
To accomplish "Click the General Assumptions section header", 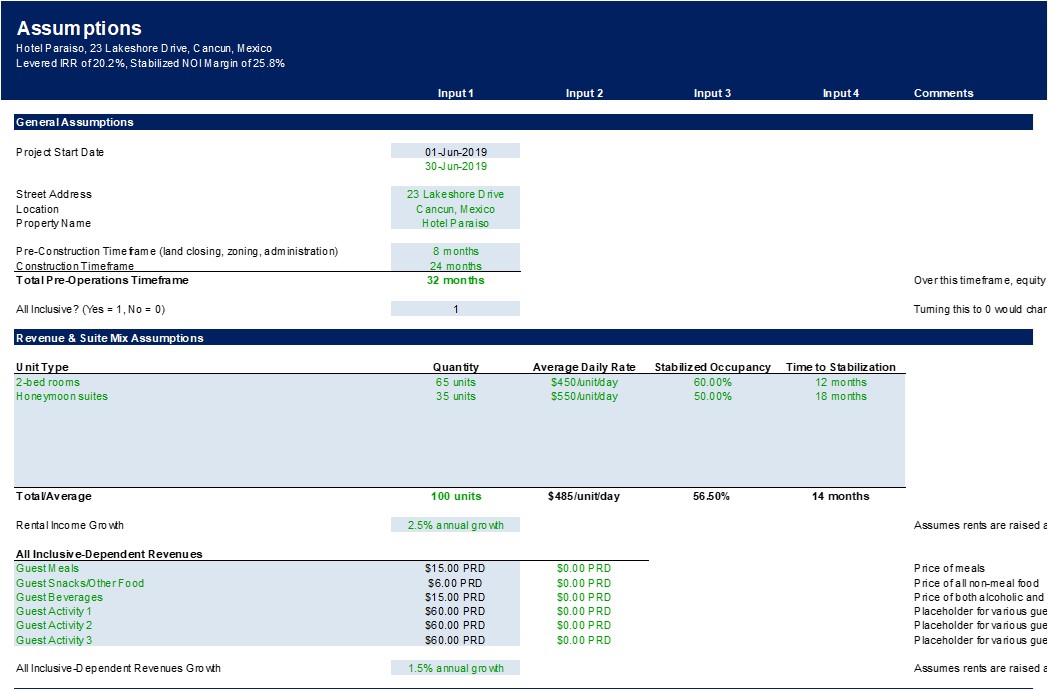I will point(523,122).
